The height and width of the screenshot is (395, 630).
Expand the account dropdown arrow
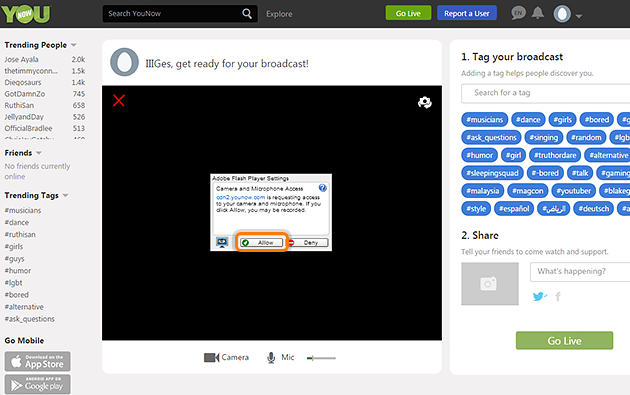[x=579, y=16]
